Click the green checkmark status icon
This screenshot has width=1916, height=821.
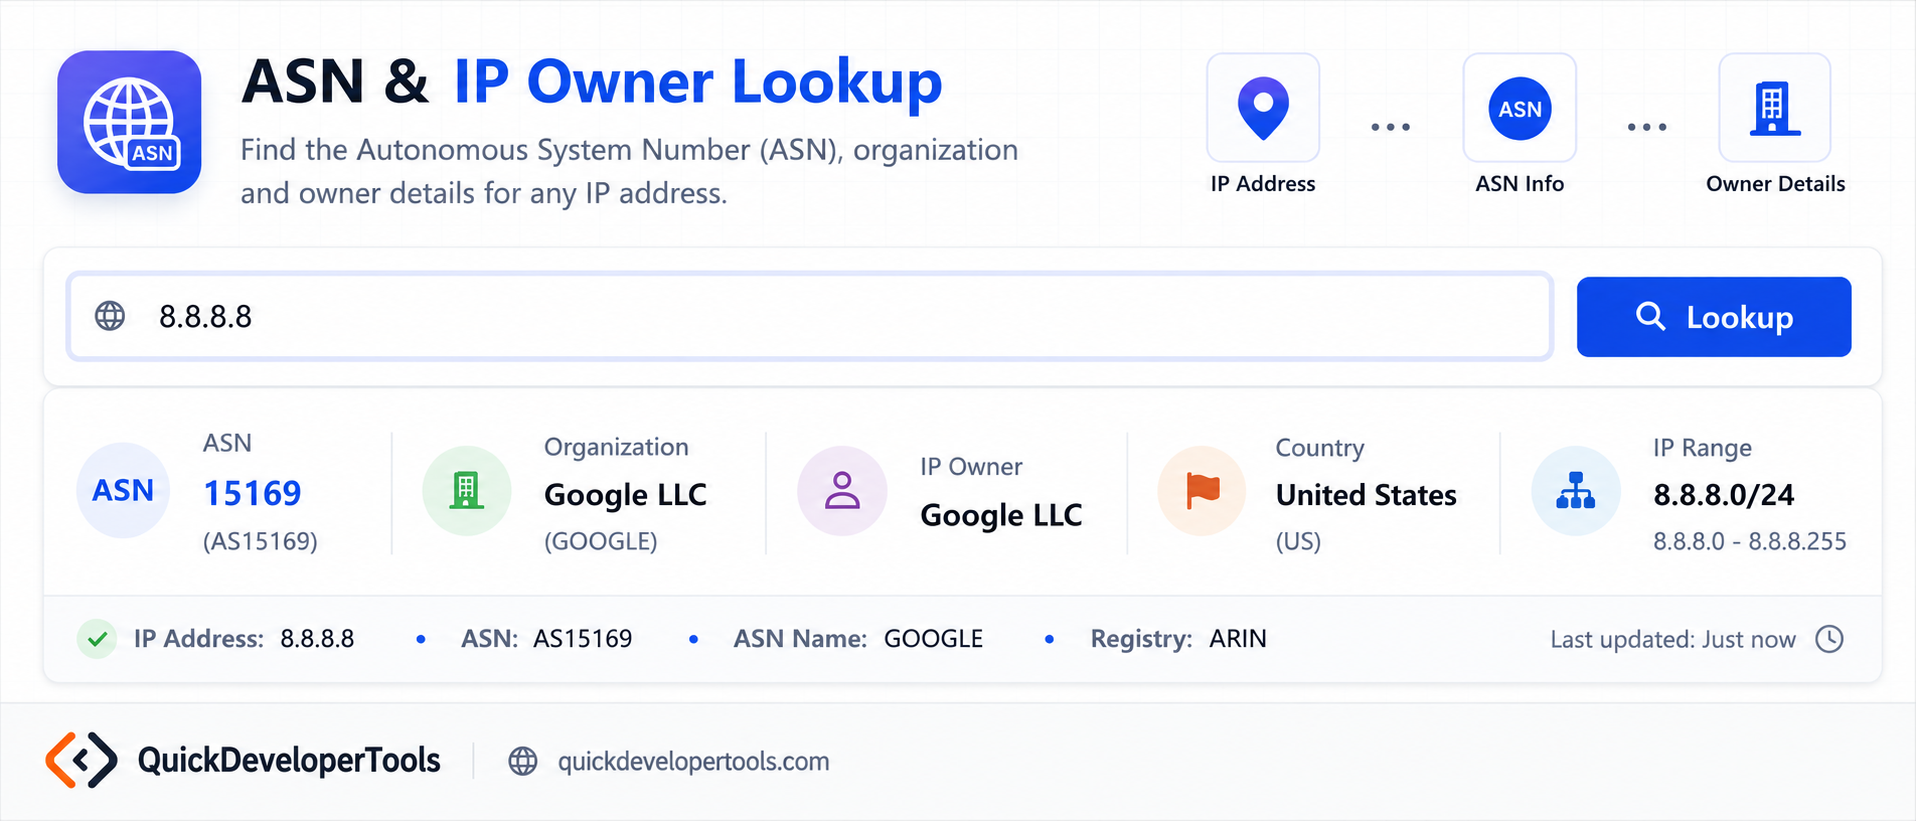97,639
